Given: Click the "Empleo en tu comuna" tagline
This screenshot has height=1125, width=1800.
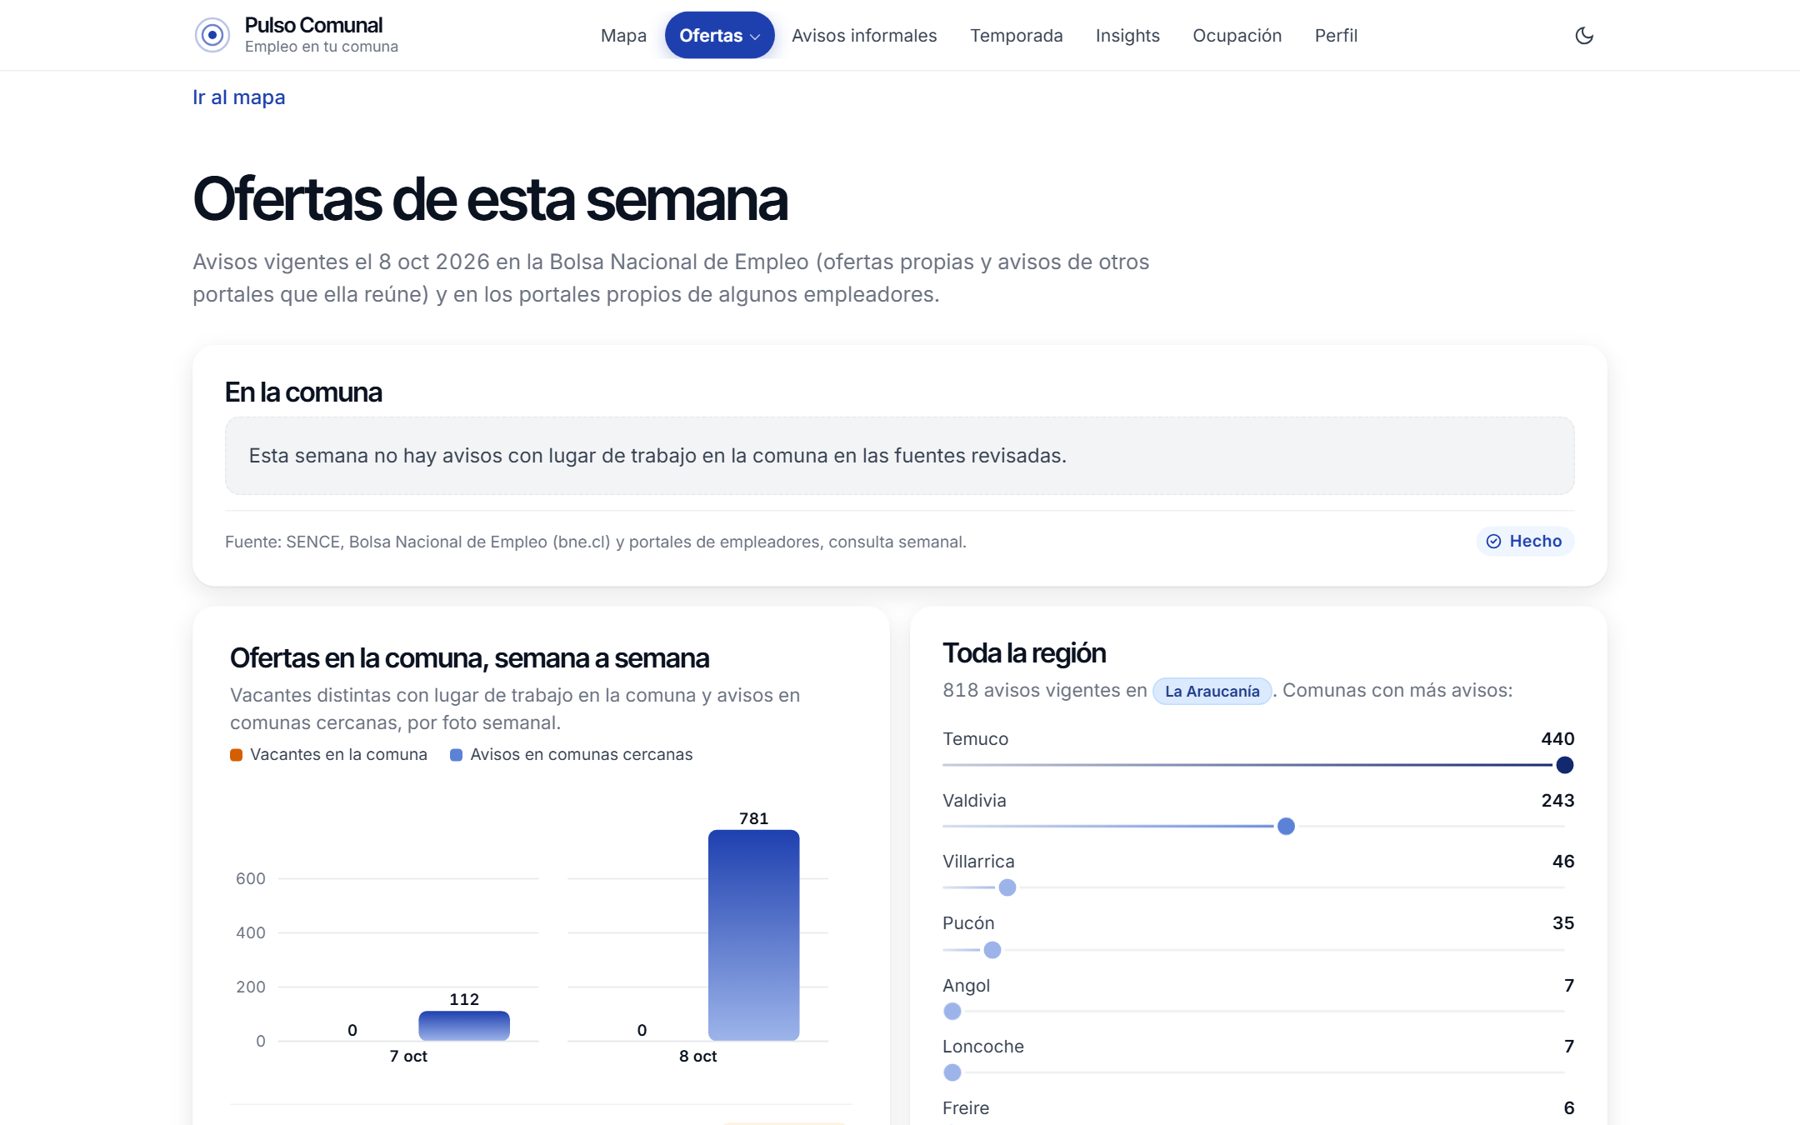Looking at the screenshot, I should pyautogui.click(x=321, y=47).
